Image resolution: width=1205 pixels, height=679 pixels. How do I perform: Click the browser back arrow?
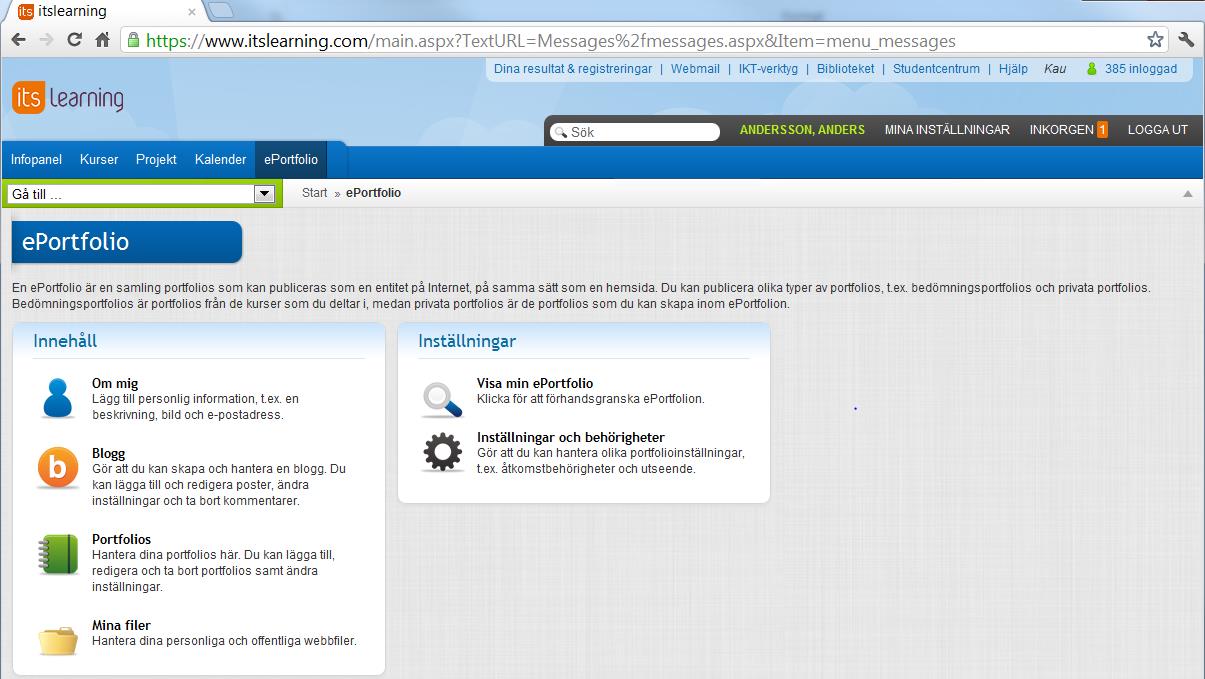[18, 40]
